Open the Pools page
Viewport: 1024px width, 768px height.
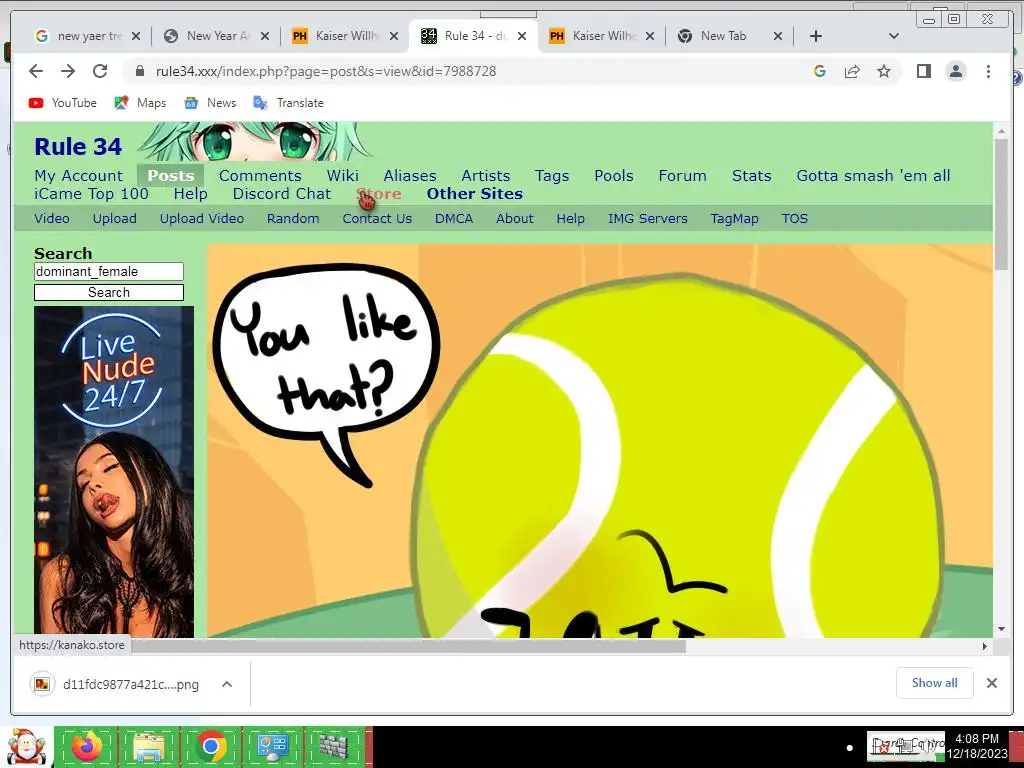click(x=614, y=176)
